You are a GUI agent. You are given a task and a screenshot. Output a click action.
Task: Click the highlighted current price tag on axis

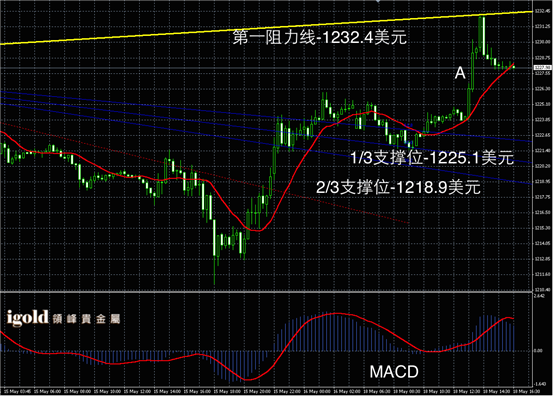tap(542, 67)
